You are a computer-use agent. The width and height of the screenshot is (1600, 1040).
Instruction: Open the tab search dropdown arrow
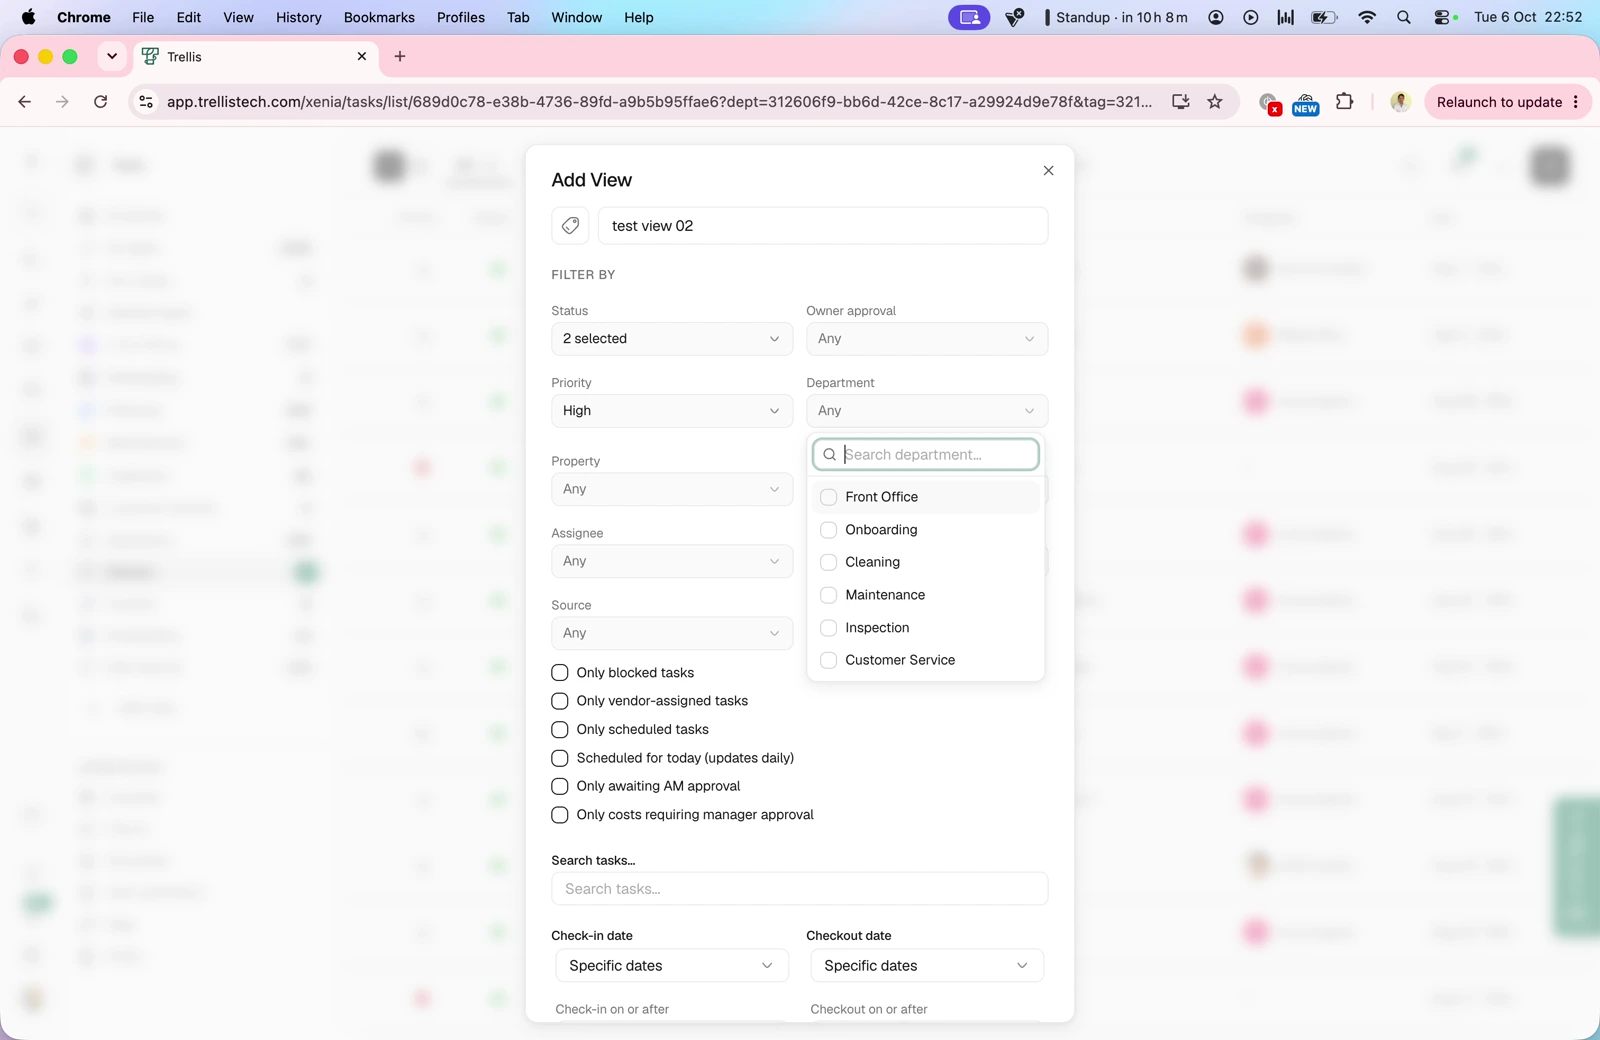click(112, 57)
